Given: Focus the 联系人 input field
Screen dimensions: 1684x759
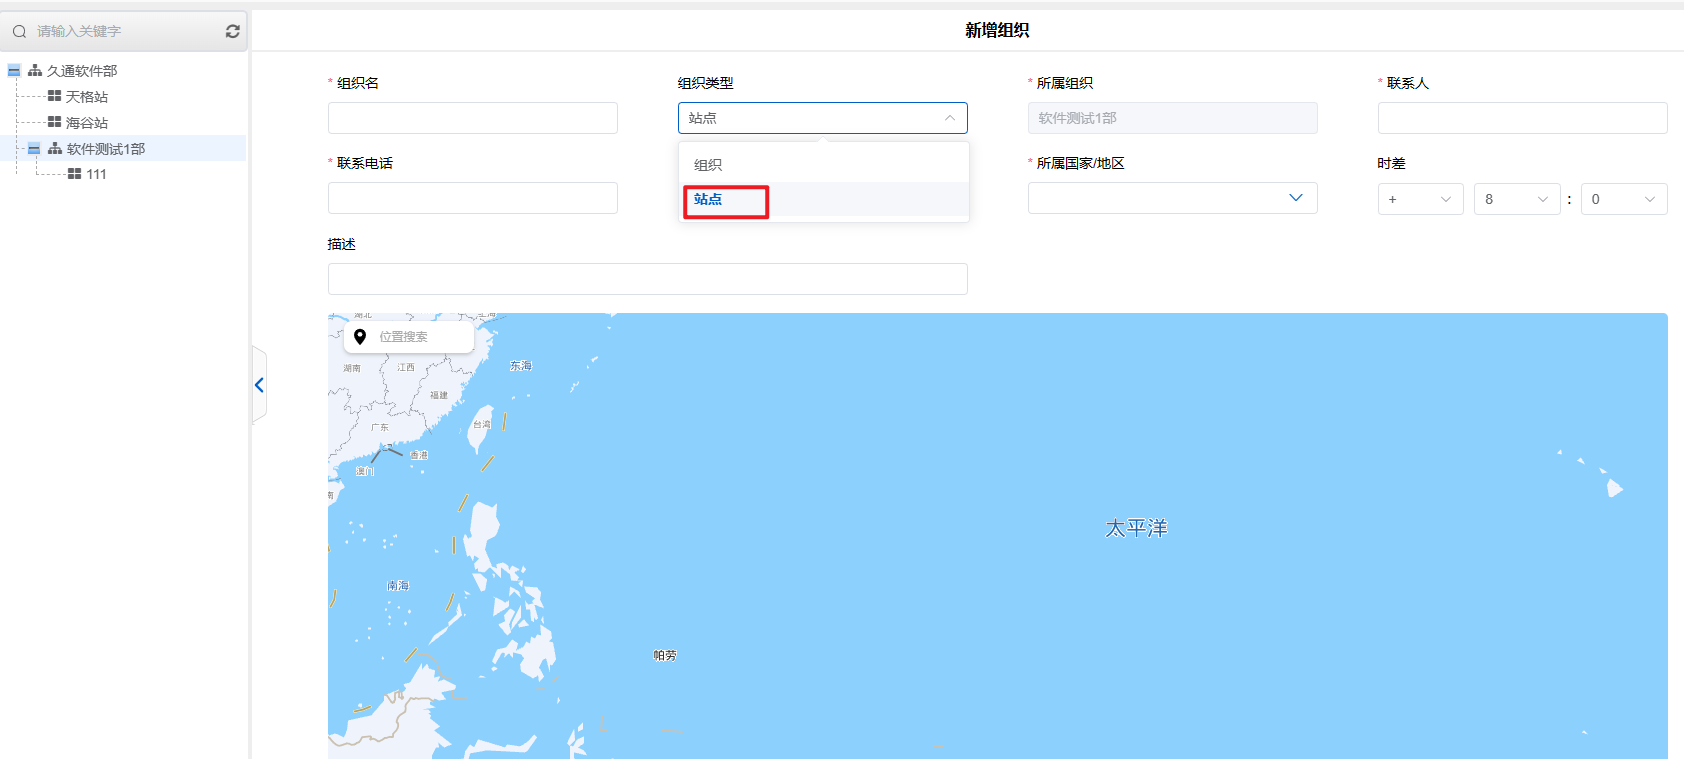Looking at the screenshot, I should pyautogui.click(x=1522, y=118).
